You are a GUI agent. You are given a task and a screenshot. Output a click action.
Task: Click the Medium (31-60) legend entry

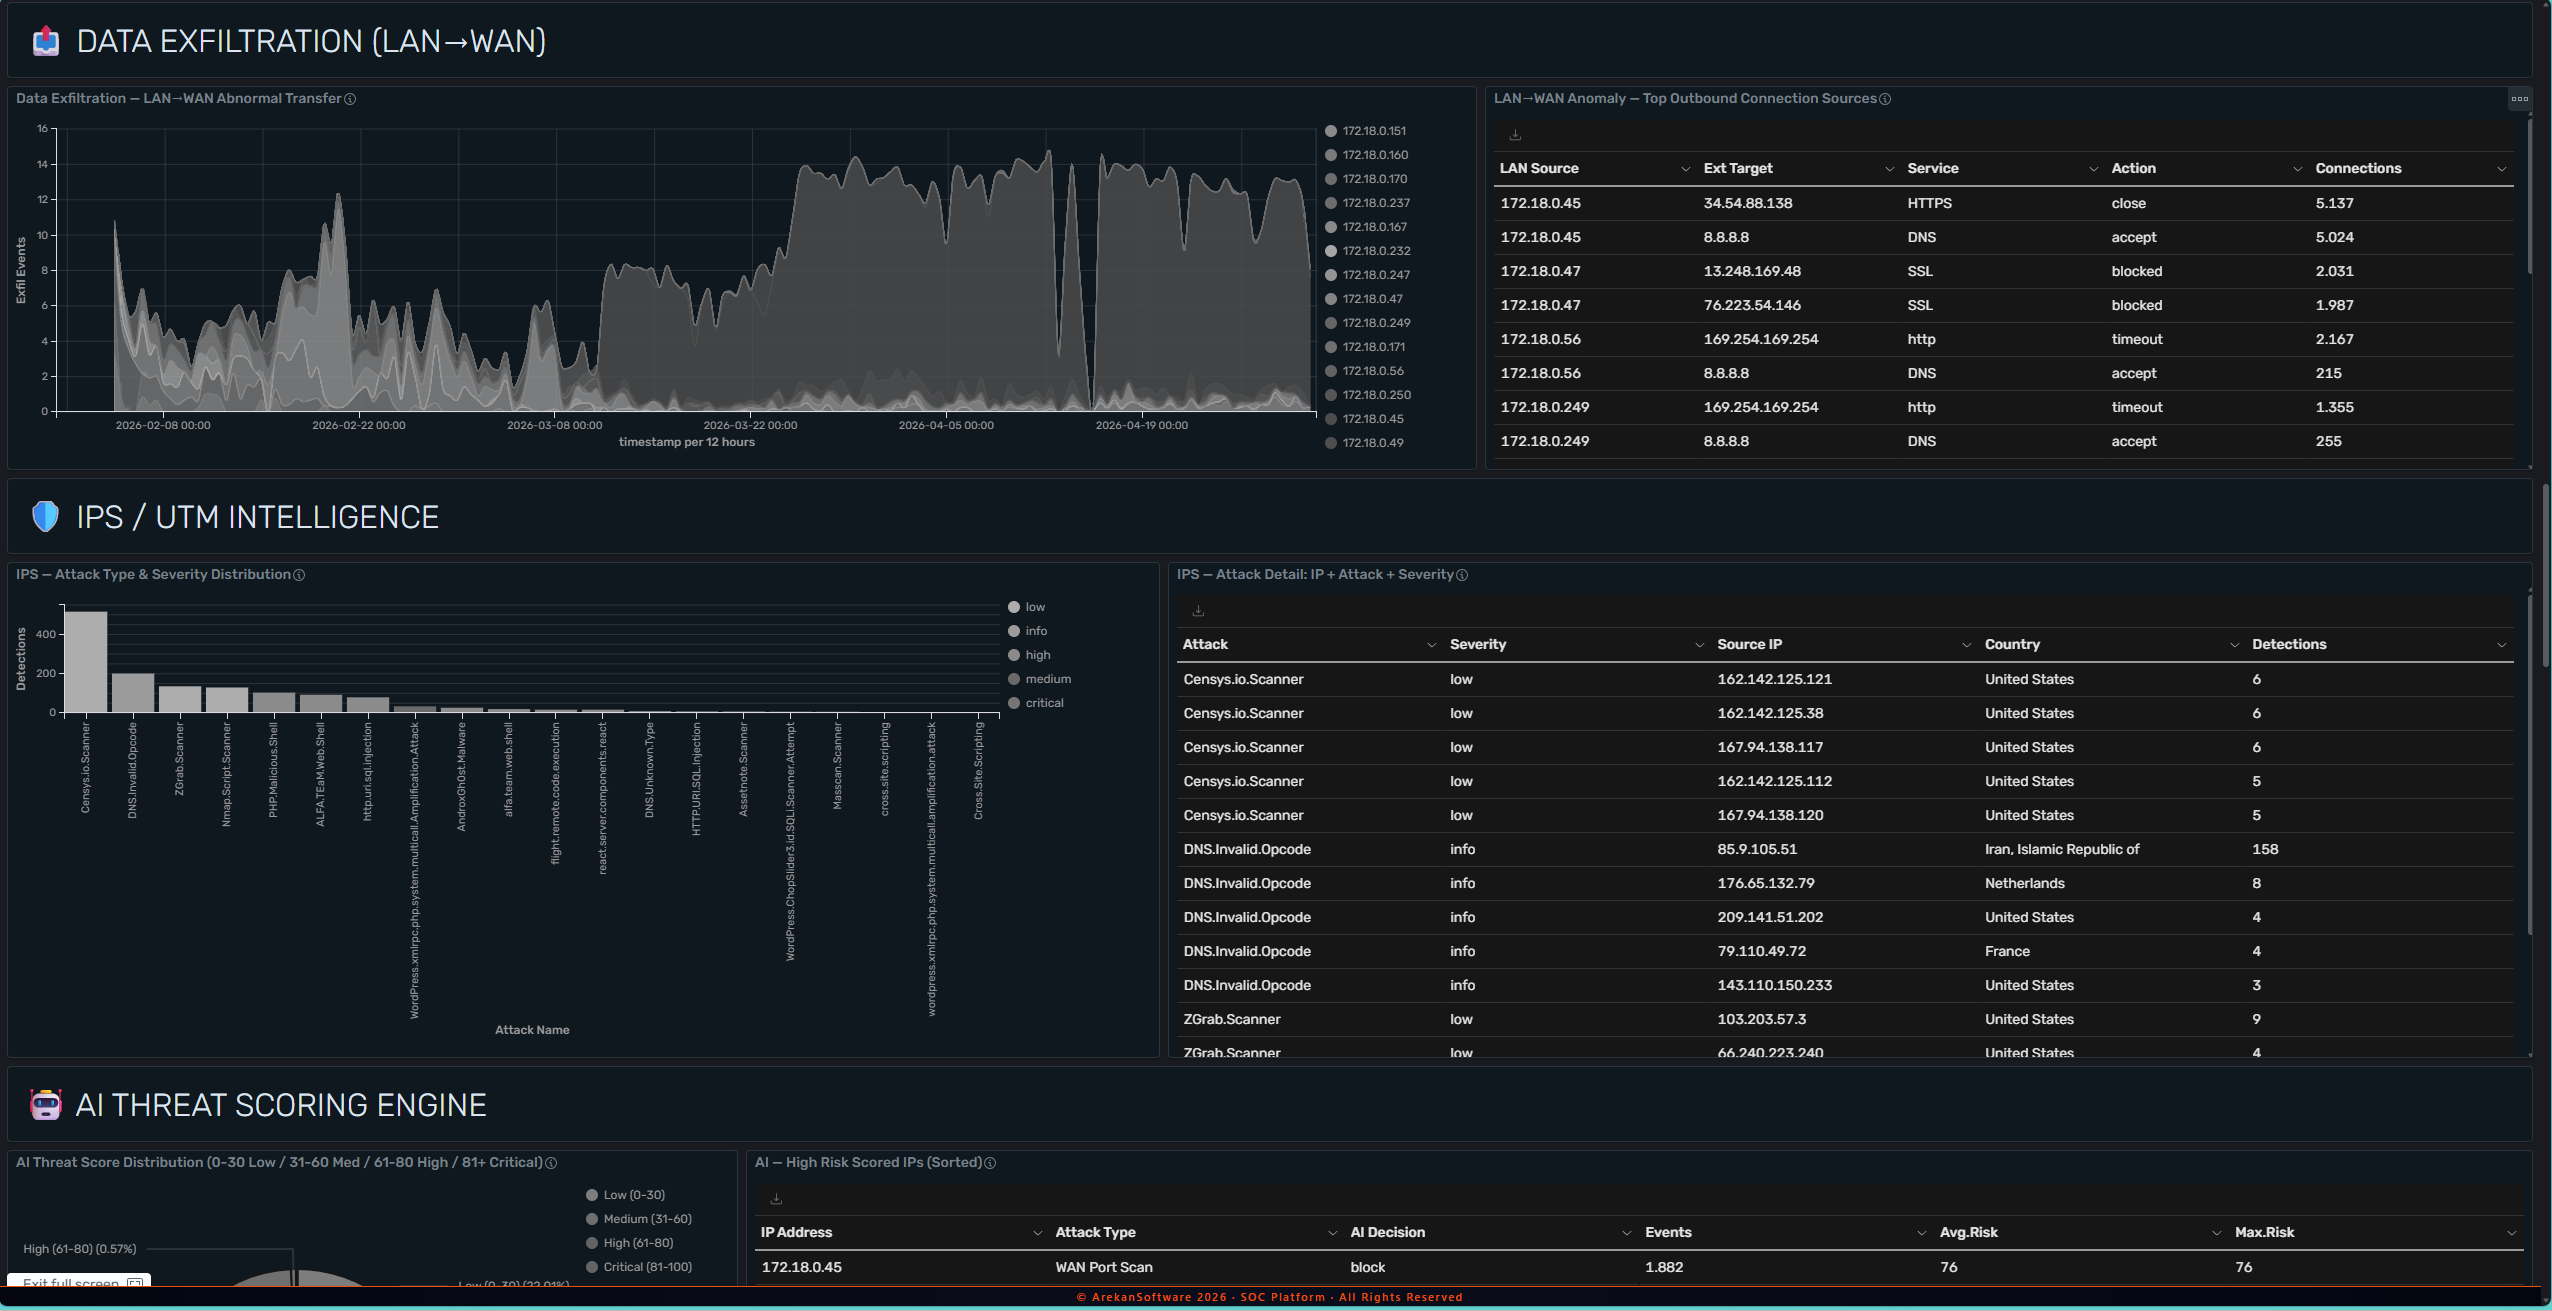[x=639, y=1219]
